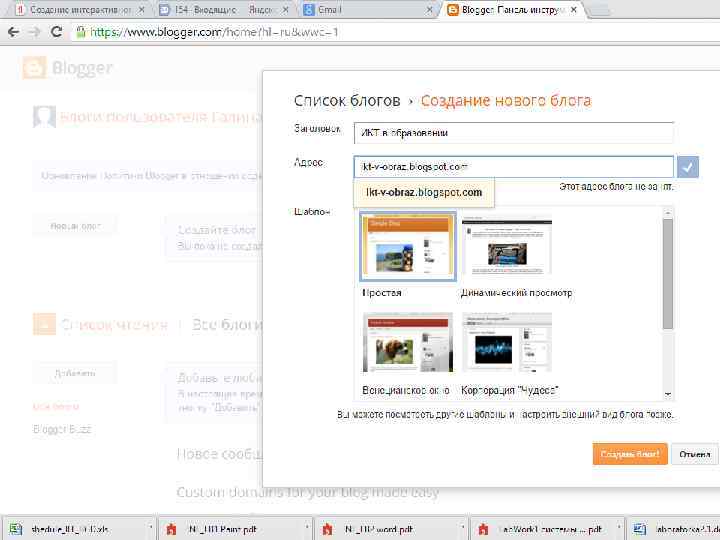Open the word.pdf download file icon
720x540 pixels.
coord(327,529)
